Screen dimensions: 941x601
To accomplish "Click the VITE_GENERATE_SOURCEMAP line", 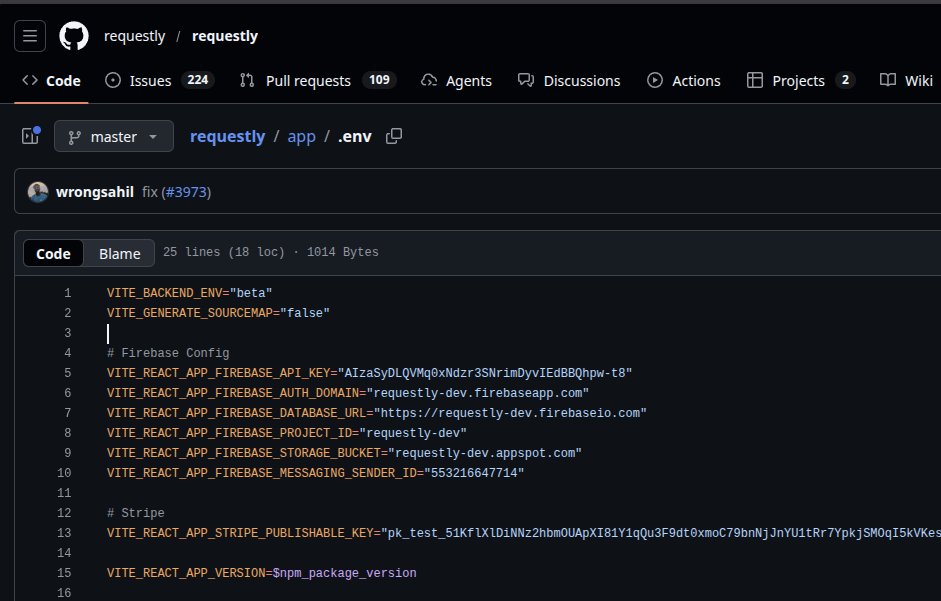I will click(x=218, y=313).
